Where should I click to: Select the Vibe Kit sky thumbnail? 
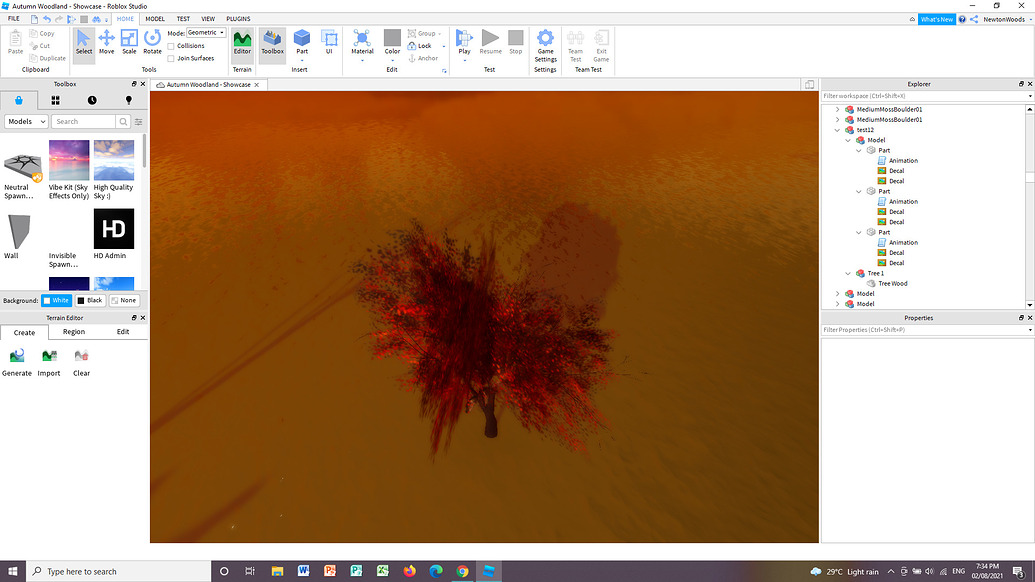tap(69, 160)
